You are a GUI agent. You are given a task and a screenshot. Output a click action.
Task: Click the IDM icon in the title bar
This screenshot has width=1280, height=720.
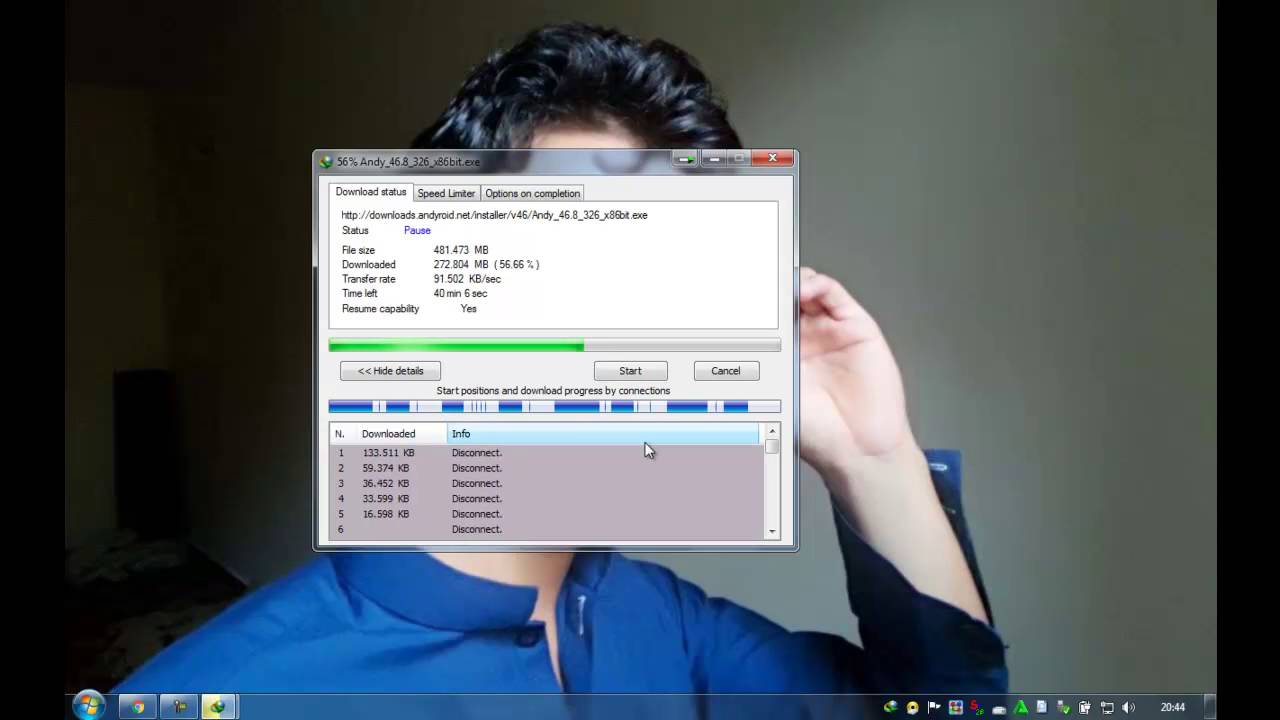tap(326, 161)
